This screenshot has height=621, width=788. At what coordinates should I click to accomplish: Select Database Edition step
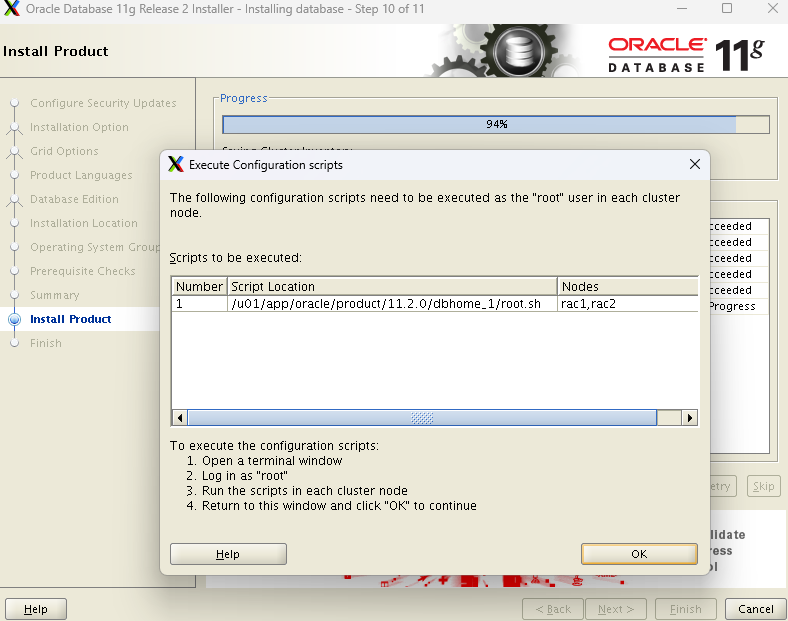(x=74, y=199)
